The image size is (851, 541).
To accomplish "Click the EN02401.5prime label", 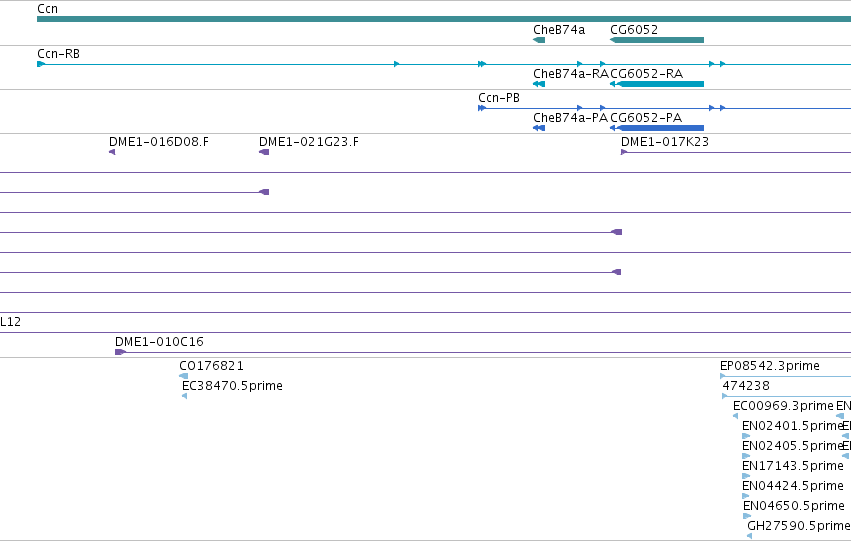I will (x=792, y=426).
